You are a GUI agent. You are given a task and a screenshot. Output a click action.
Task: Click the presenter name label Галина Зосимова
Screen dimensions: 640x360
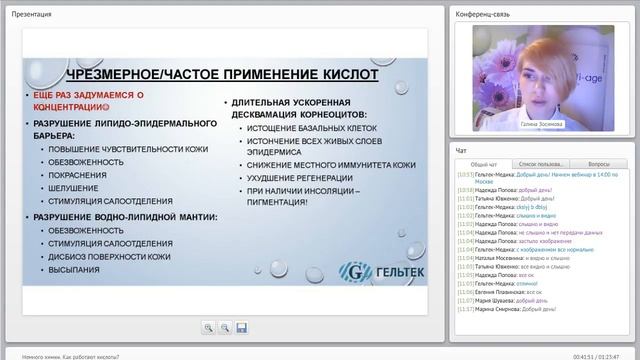click(542, 124)
